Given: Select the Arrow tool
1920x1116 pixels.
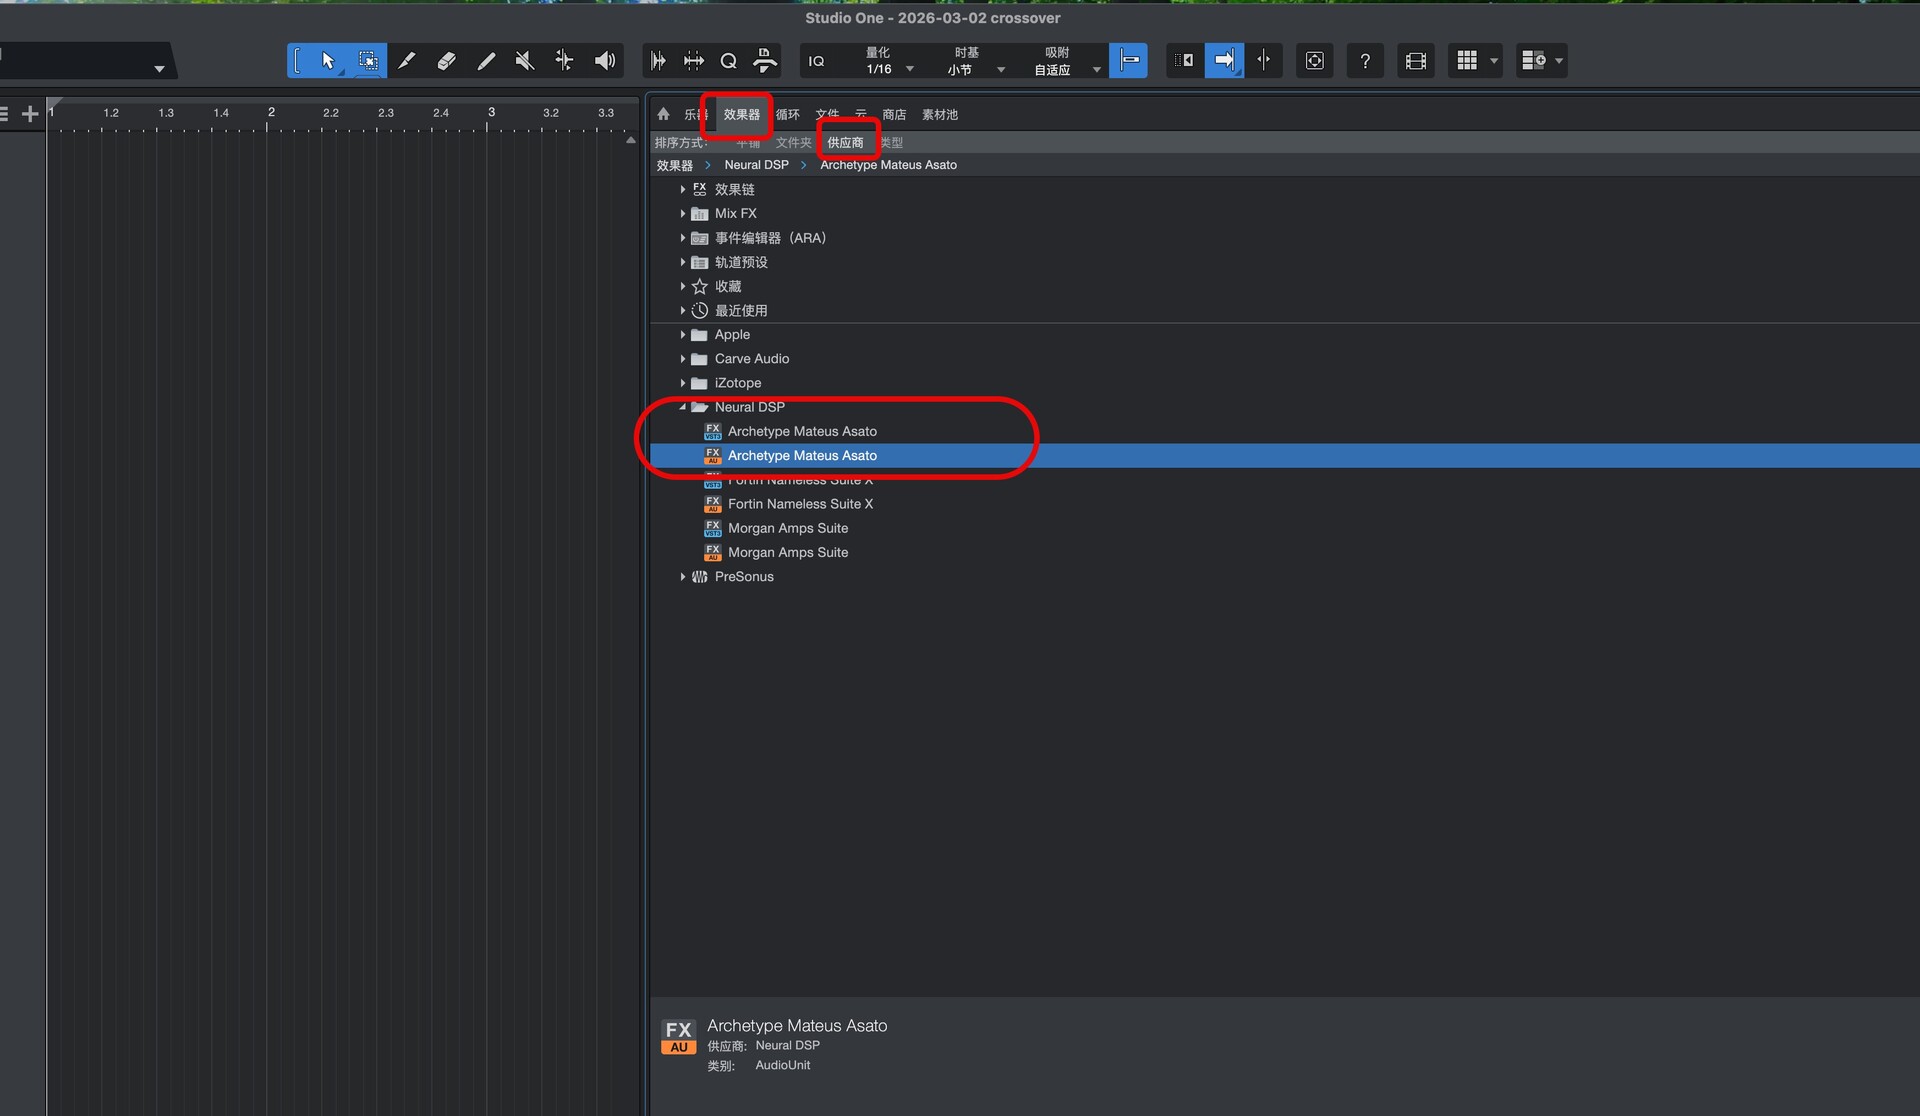Looking at the screenshot, I should coord(328,61).
